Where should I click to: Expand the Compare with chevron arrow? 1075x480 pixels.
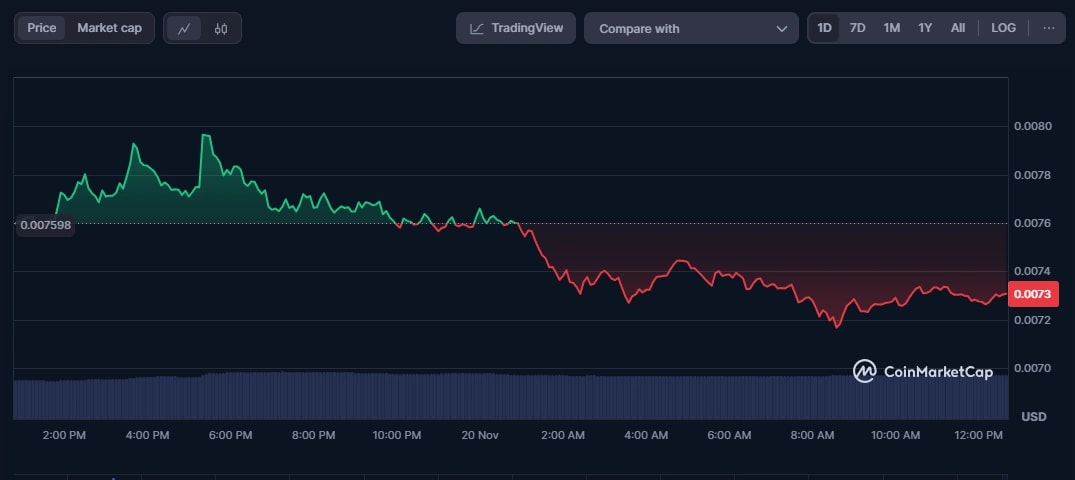click(782, 28)
